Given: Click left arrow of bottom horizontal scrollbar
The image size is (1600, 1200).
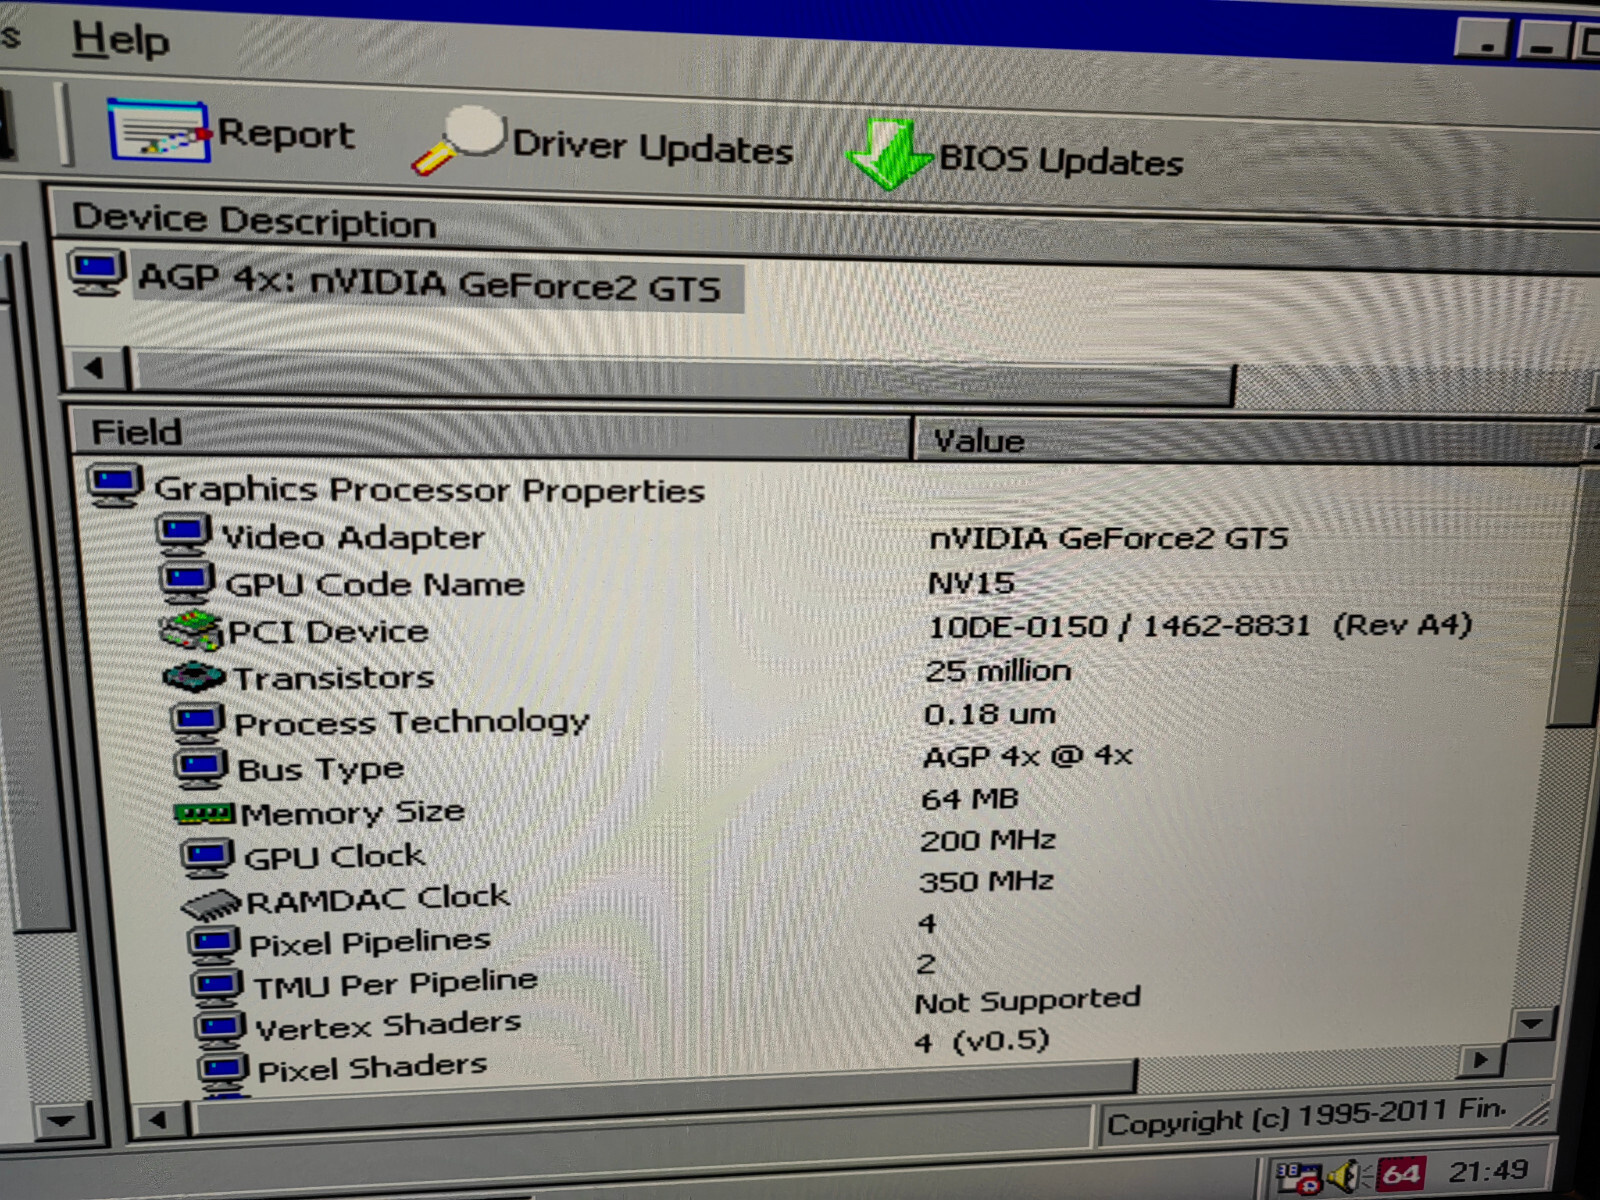Looking at the screenshot, I should [x=158, y=1119].
